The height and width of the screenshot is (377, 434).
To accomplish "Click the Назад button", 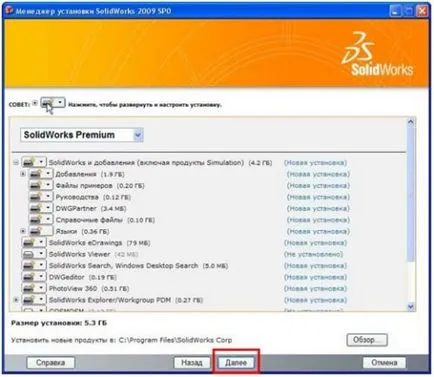I will (192, 362).
